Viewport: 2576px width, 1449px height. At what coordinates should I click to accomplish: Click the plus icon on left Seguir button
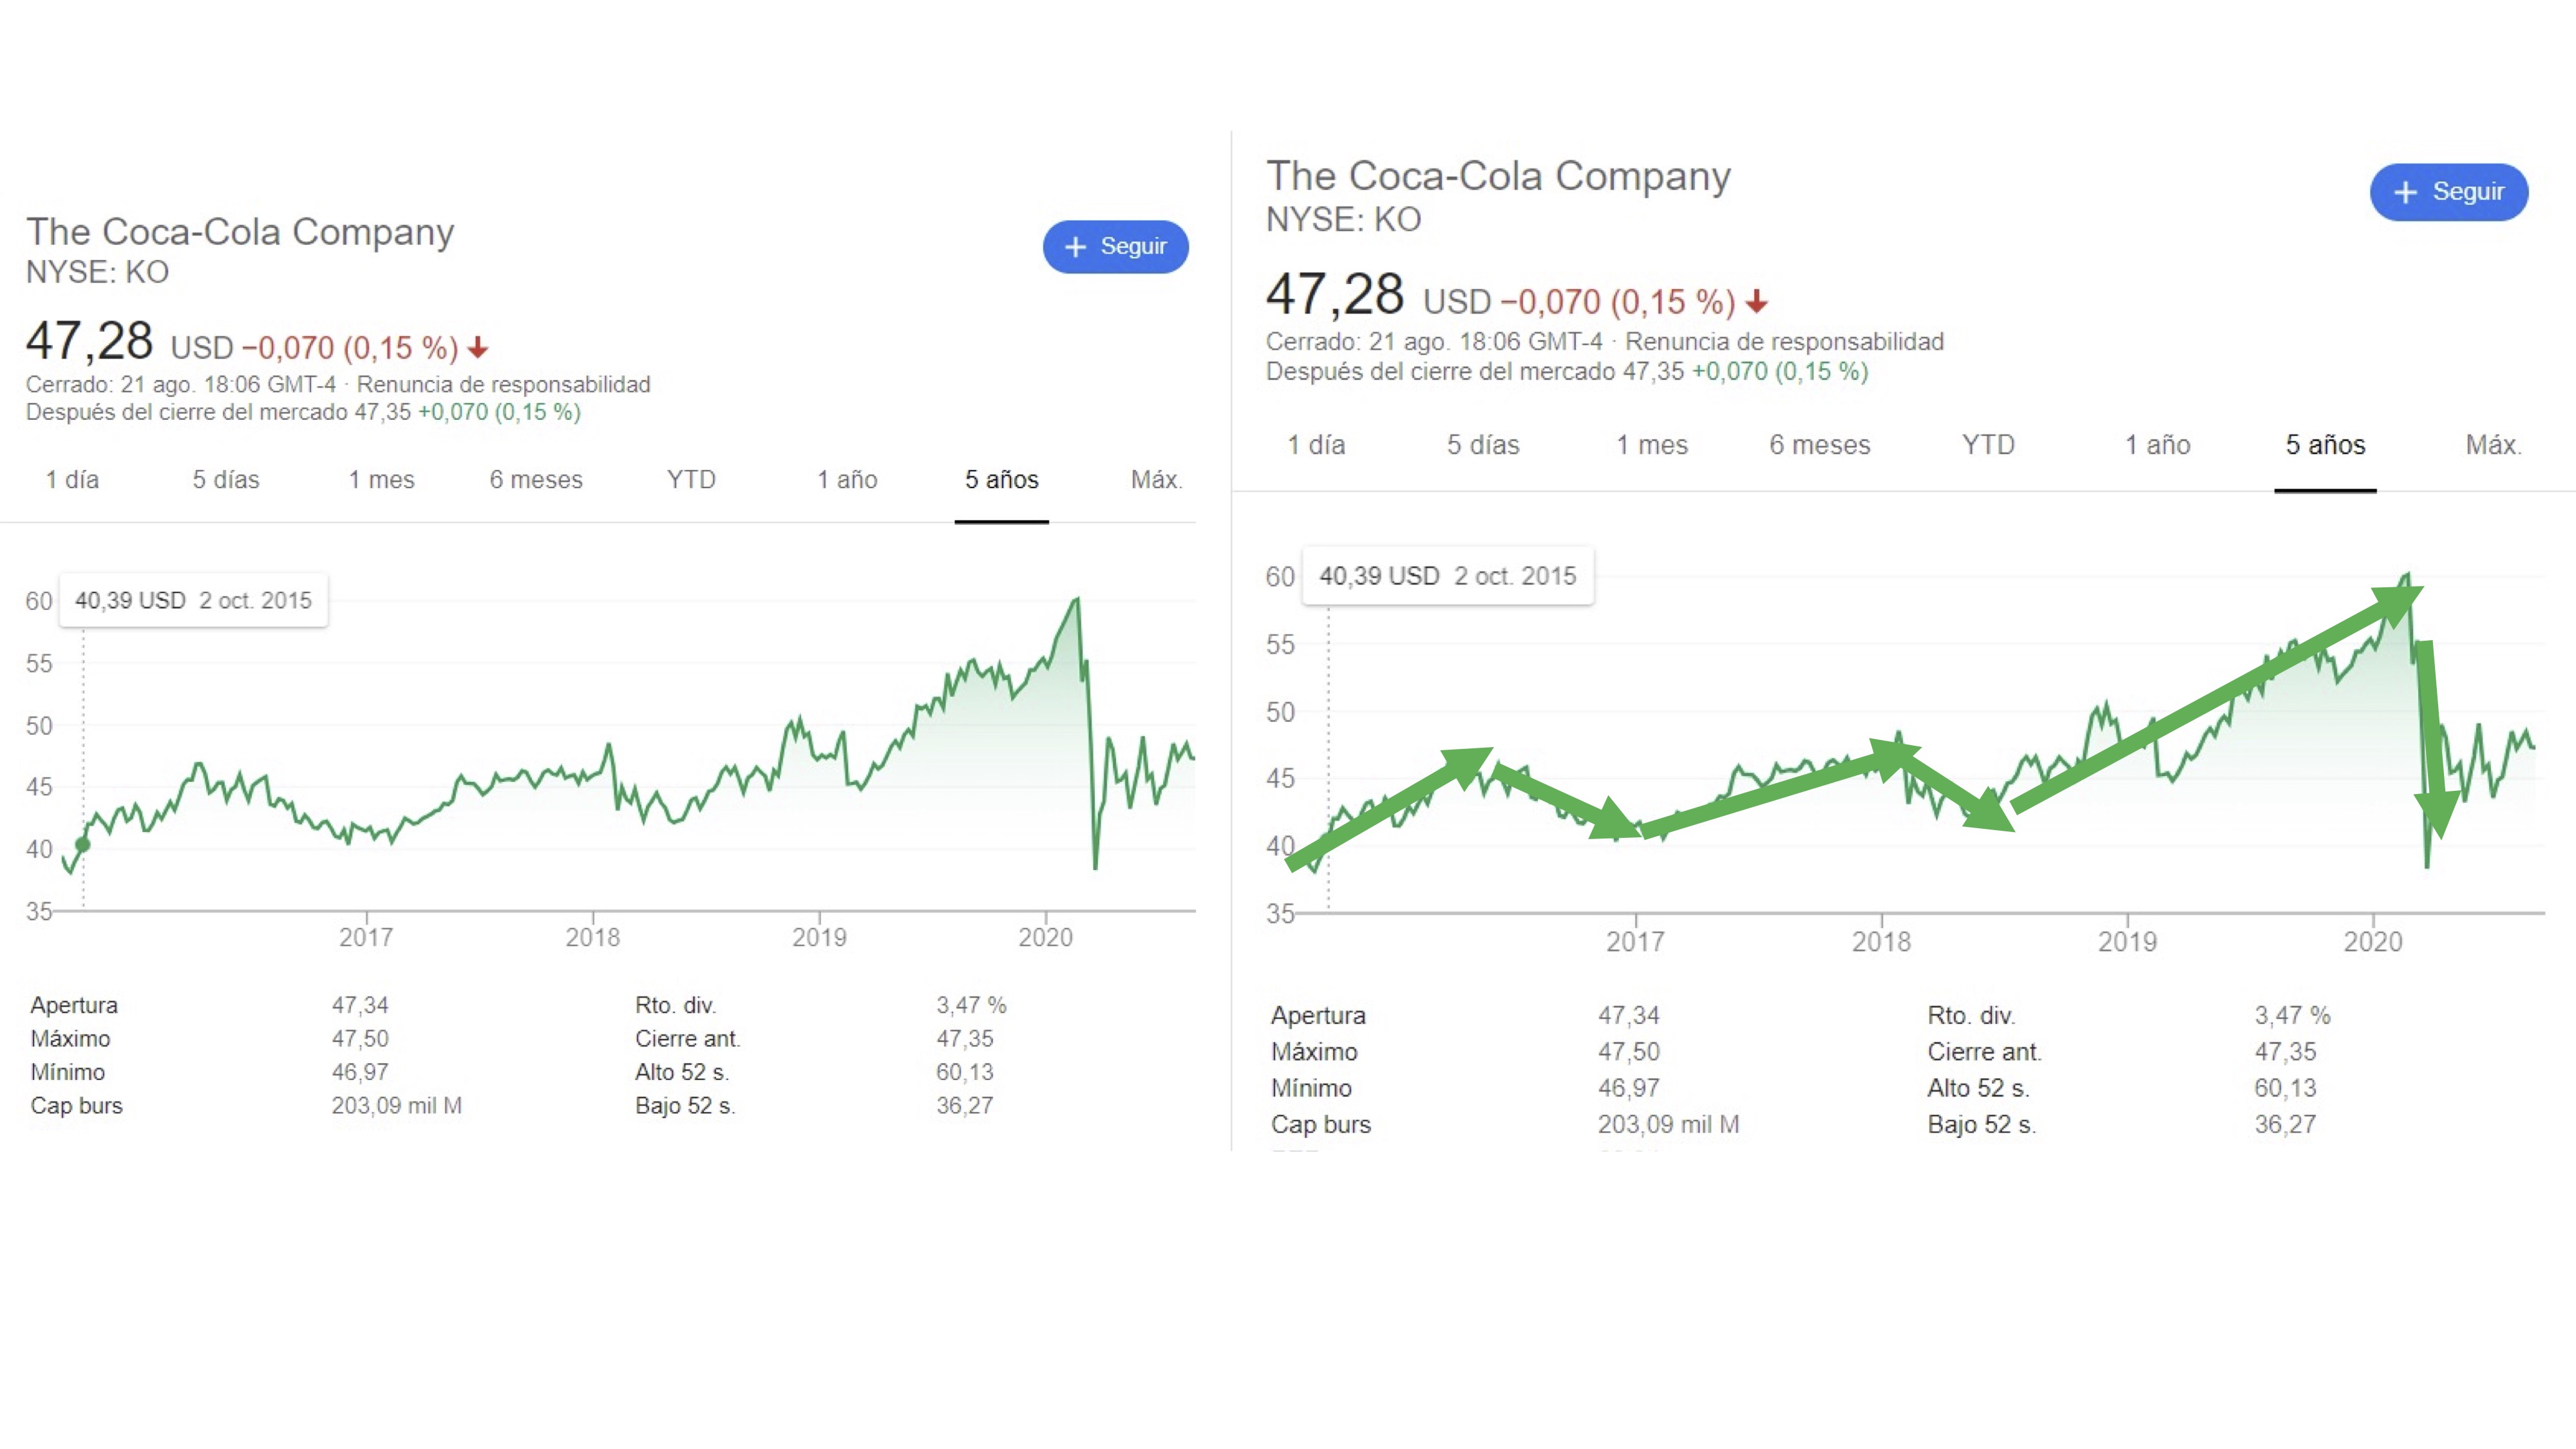[x=1075, y=247]
